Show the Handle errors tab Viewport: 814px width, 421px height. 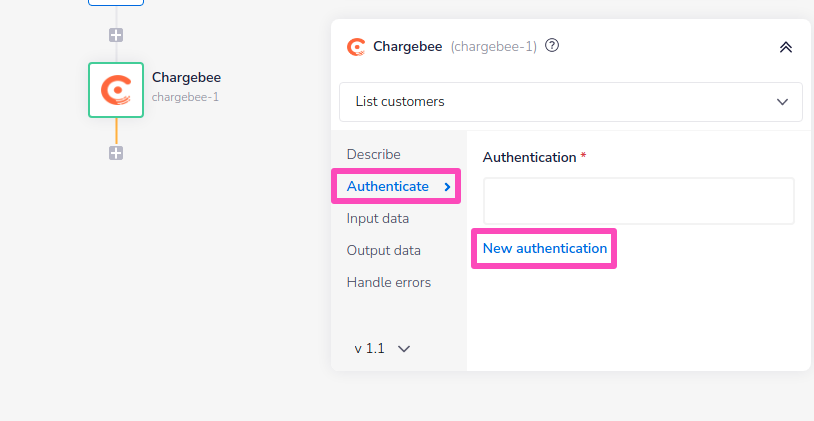(x=389, y=282)
